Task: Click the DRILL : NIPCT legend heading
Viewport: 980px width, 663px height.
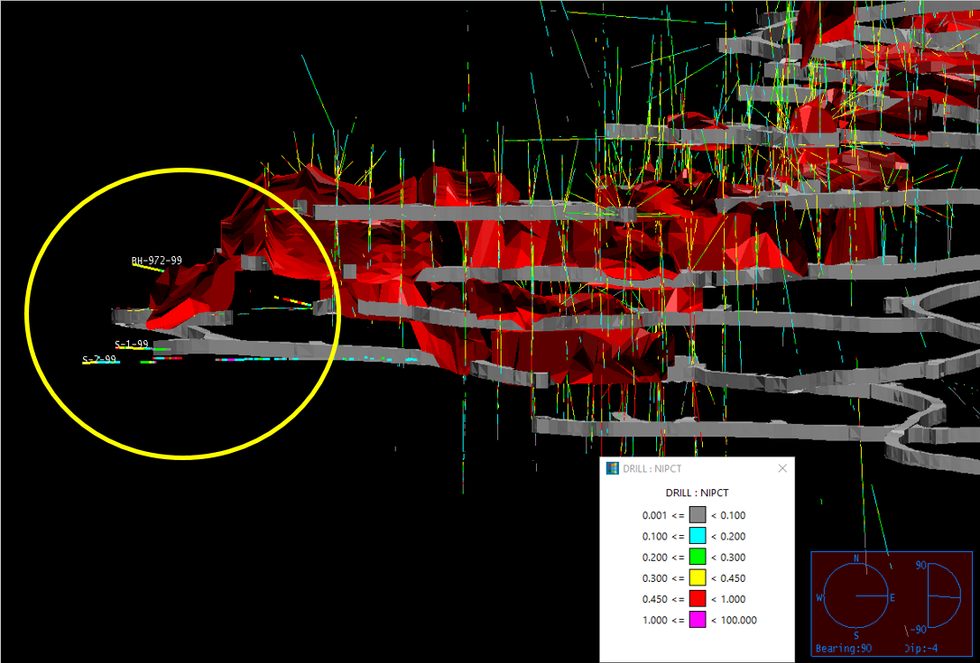Action: (697, 493)
